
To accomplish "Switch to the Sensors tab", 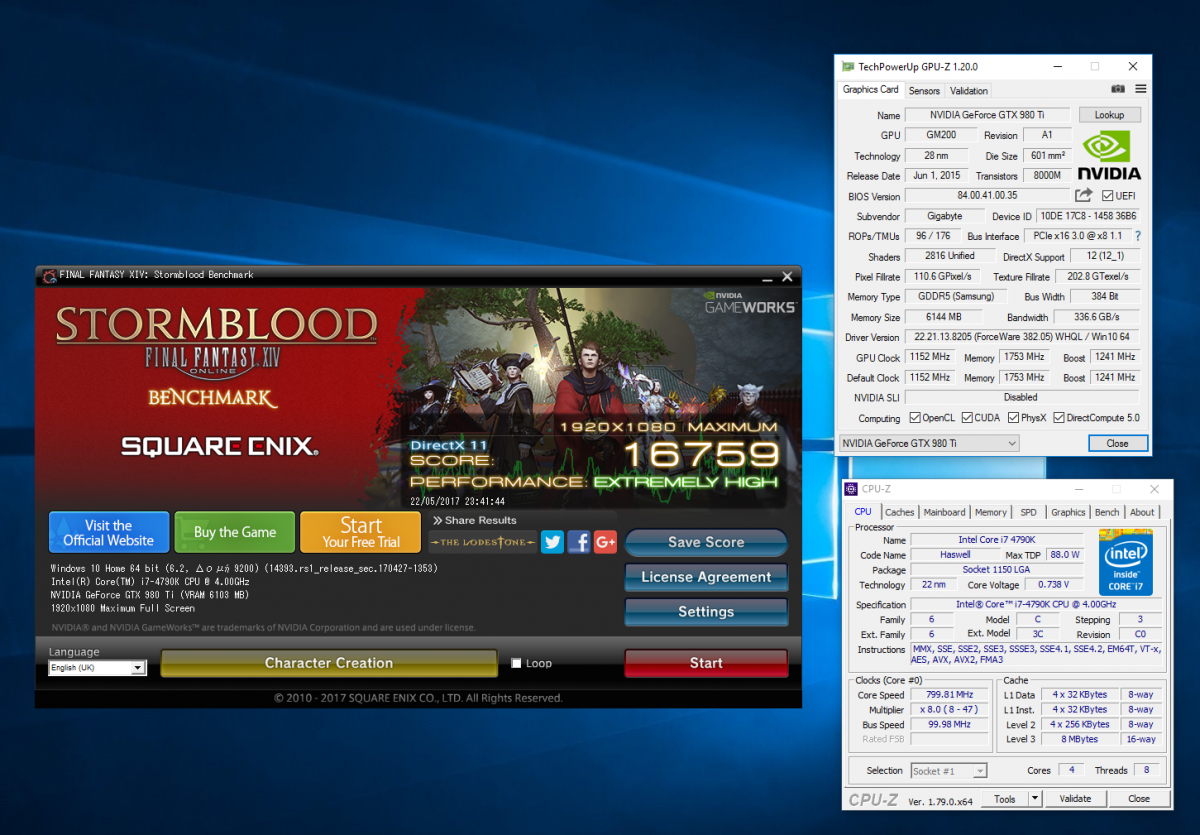I will pyautogui.click(x=924, y=91).
